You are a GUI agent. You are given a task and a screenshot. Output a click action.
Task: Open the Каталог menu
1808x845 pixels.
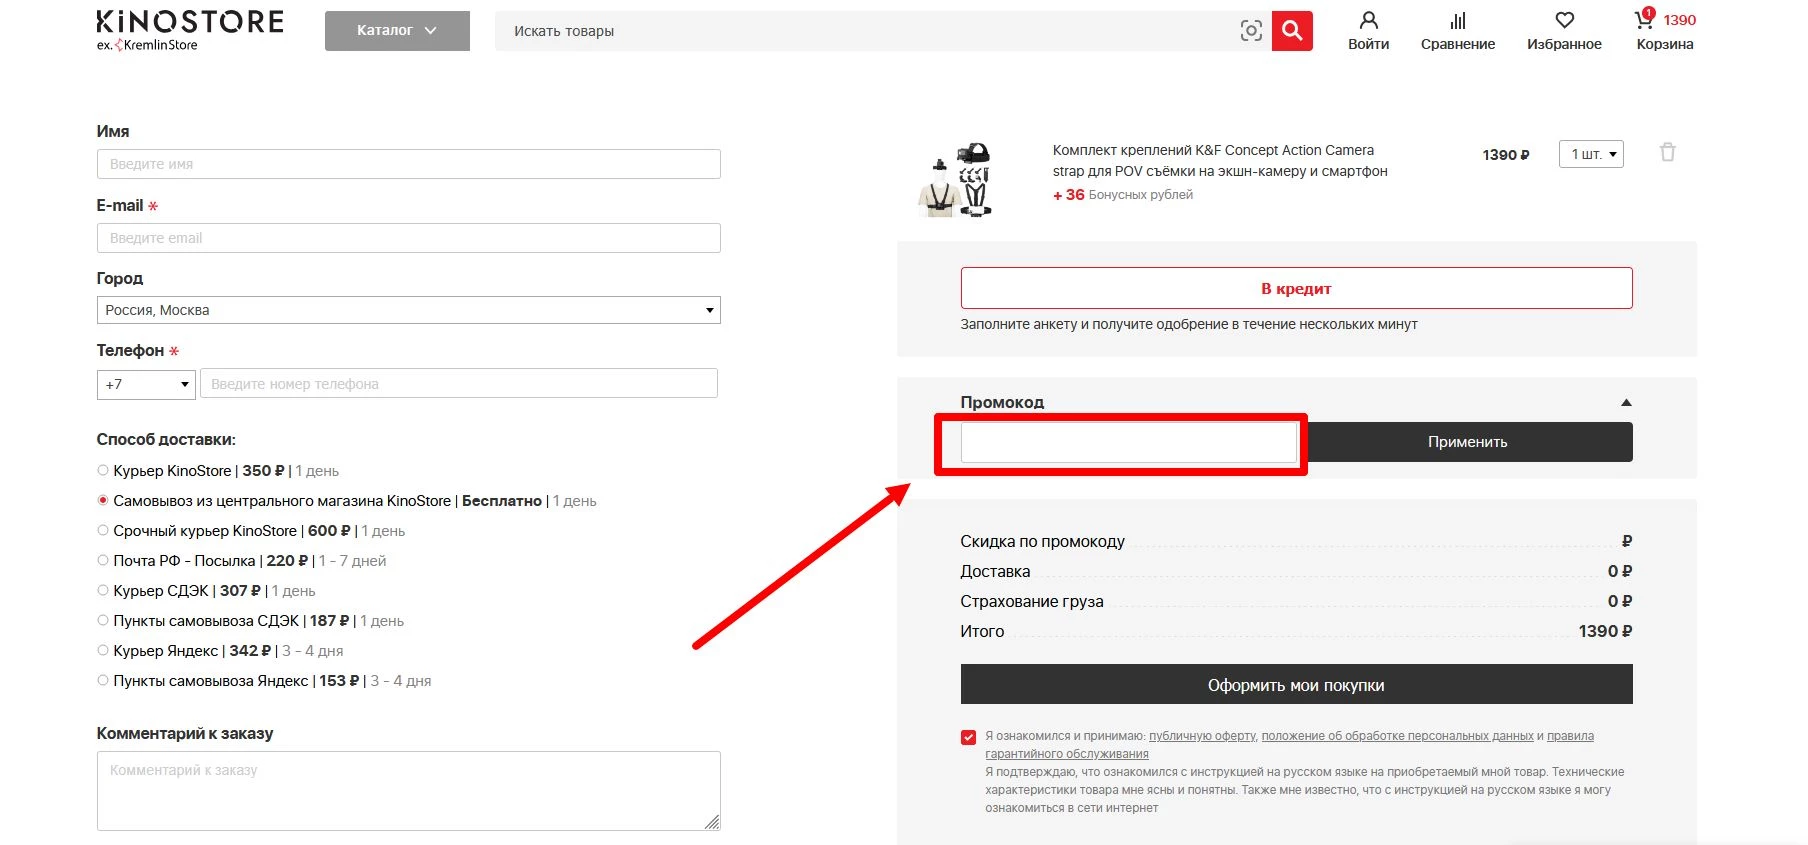click(397, 31)
